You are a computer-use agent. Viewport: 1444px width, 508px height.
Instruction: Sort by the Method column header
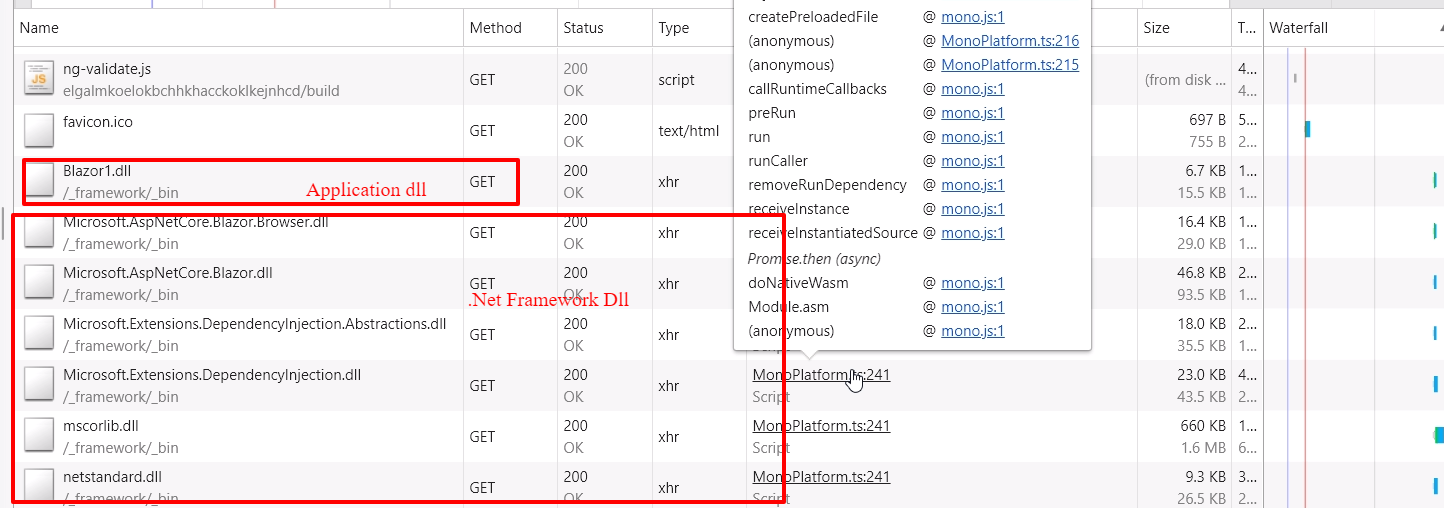[496, 28]
